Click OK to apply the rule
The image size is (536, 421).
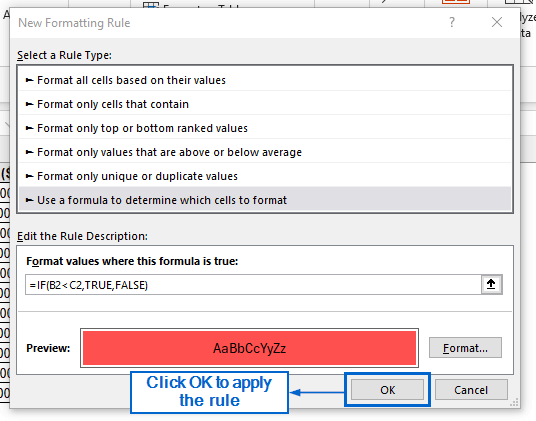tap(387, 390)
